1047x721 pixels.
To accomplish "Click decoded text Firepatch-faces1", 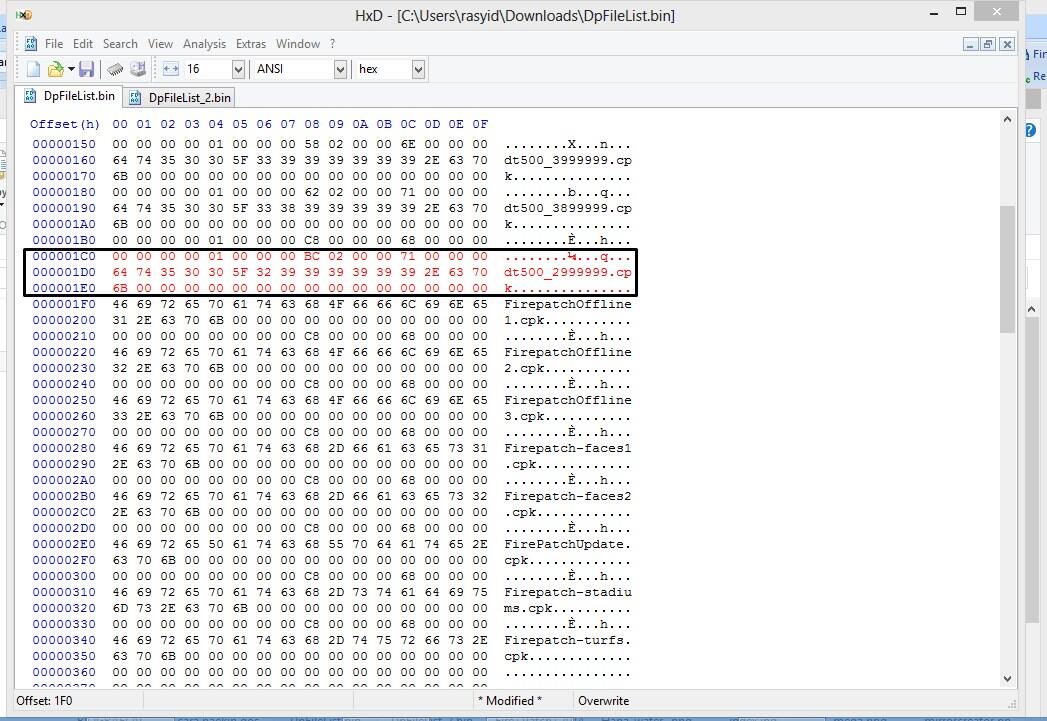I will coord(568,449).
